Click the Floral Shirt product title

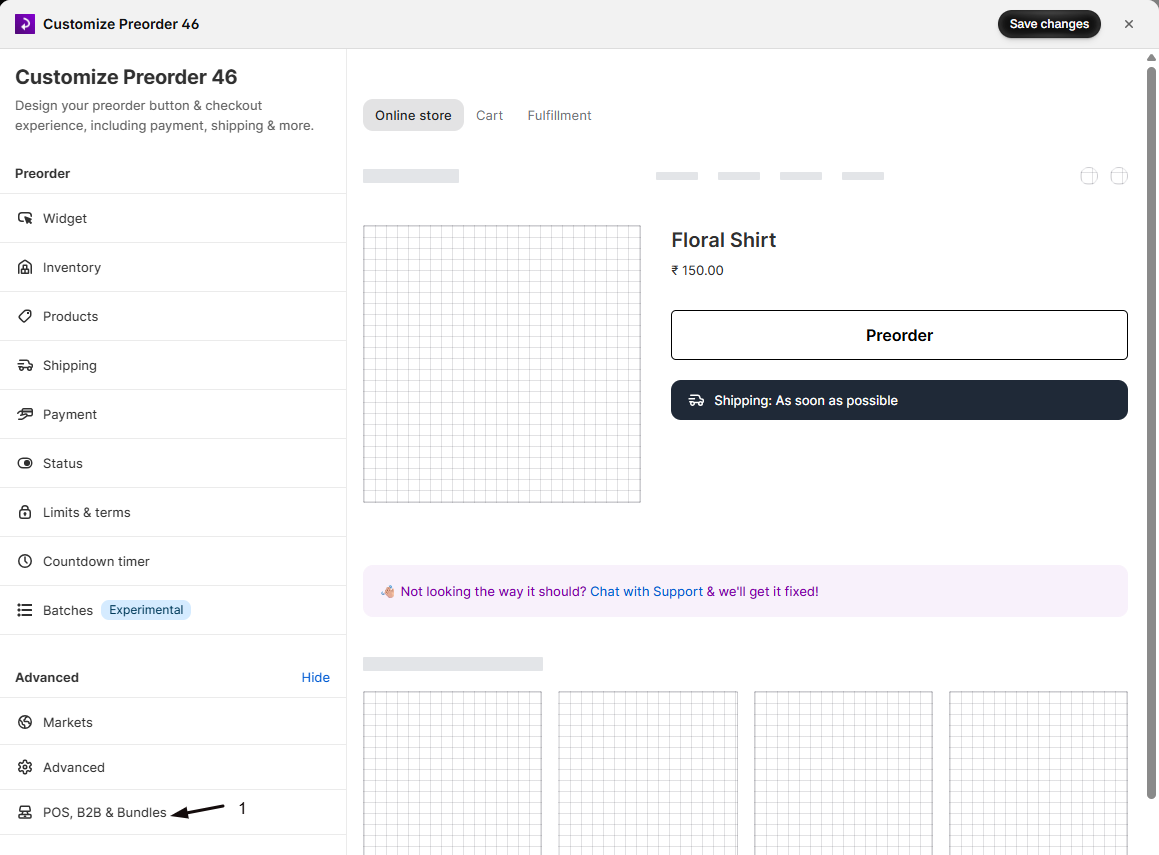[x=724, y=240]
